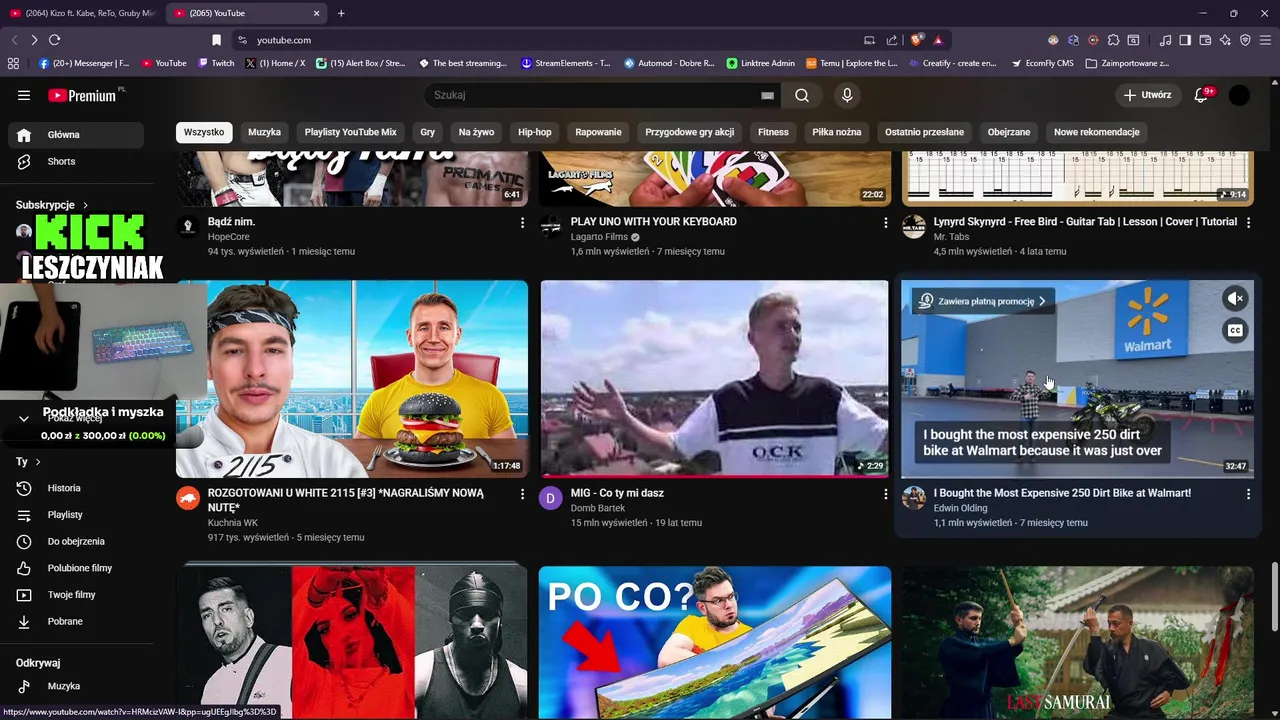
Task: Open more options for MIG - Co ty mi dasz
Action: (x=885, y=494)
